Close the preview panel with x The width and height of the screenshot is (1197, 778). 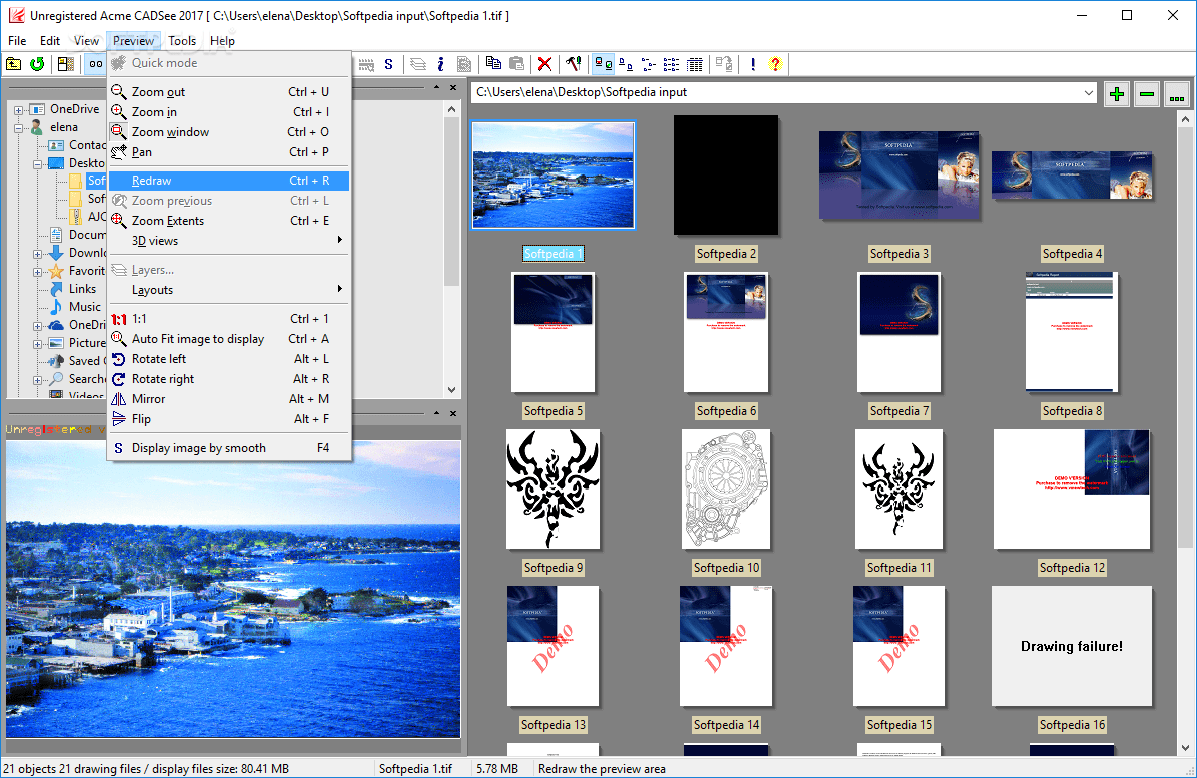coord(453,413)
